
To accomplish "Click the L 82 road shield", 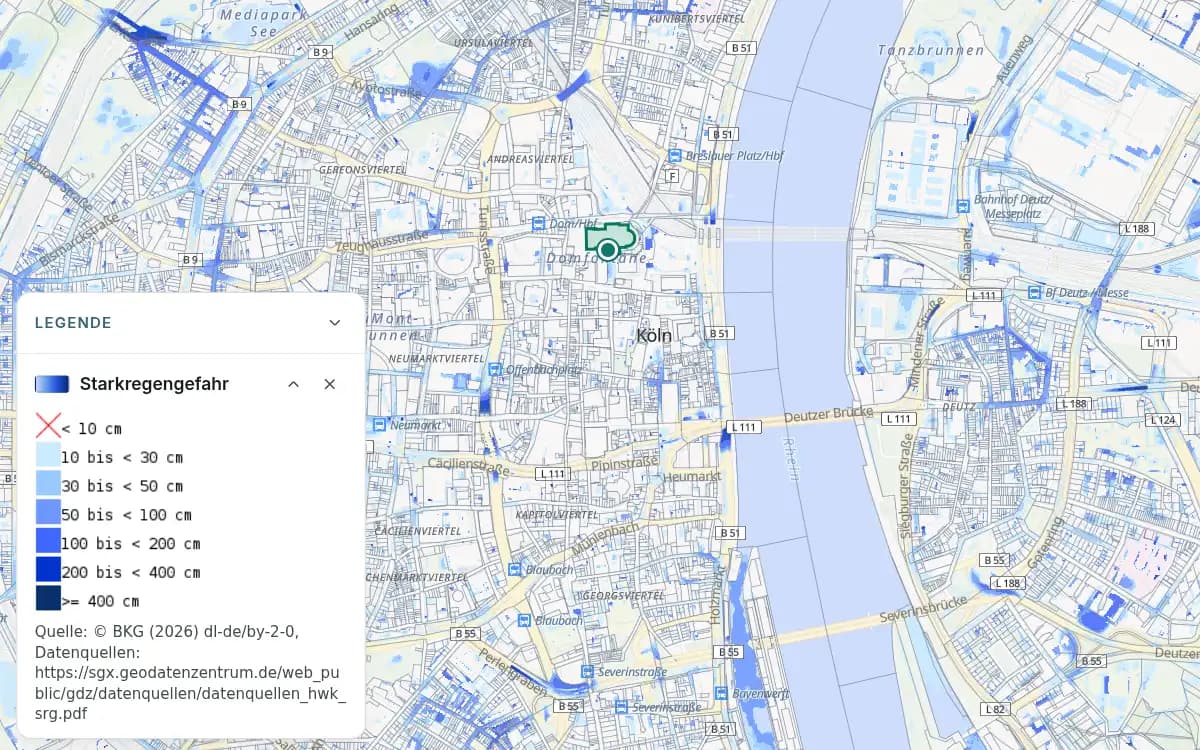I will [995, 709].
